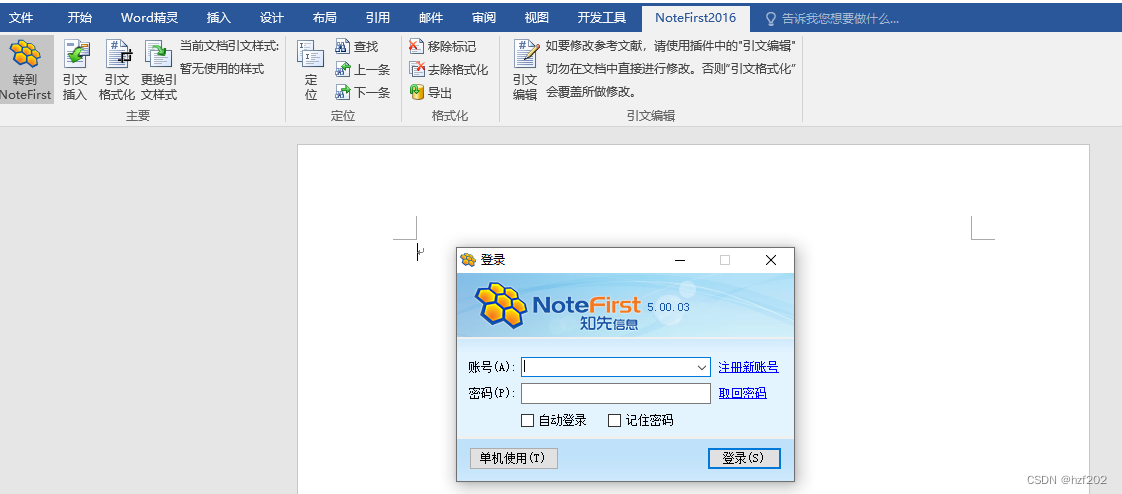Click the 更换引文样式 icon
Screen dimensions: 1122x494
point(158,54)
